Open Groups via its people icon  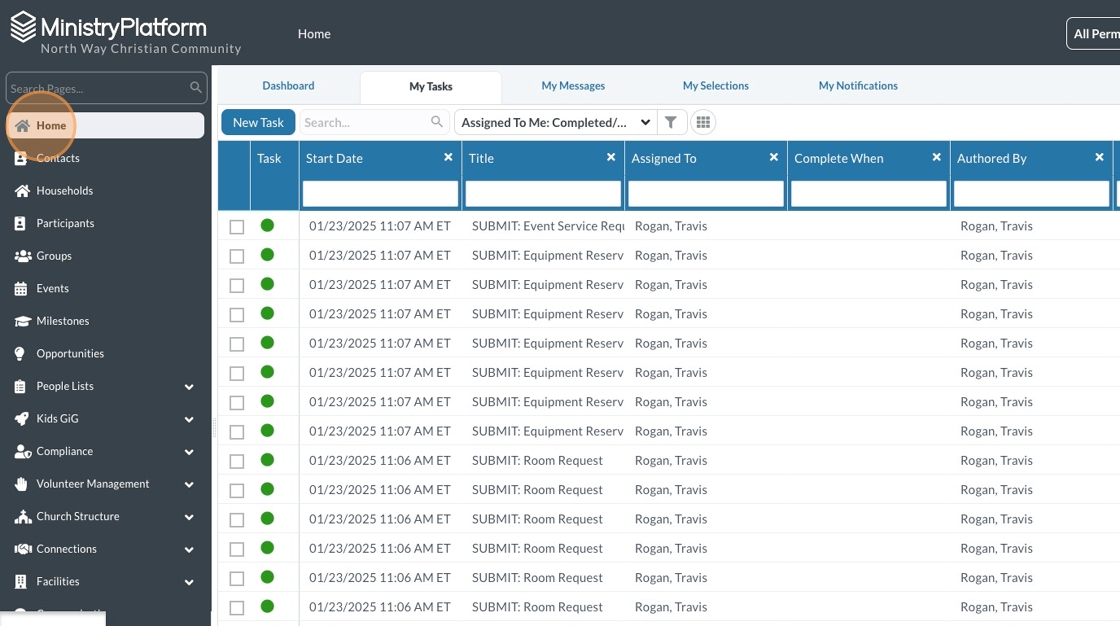coord(21,256)
